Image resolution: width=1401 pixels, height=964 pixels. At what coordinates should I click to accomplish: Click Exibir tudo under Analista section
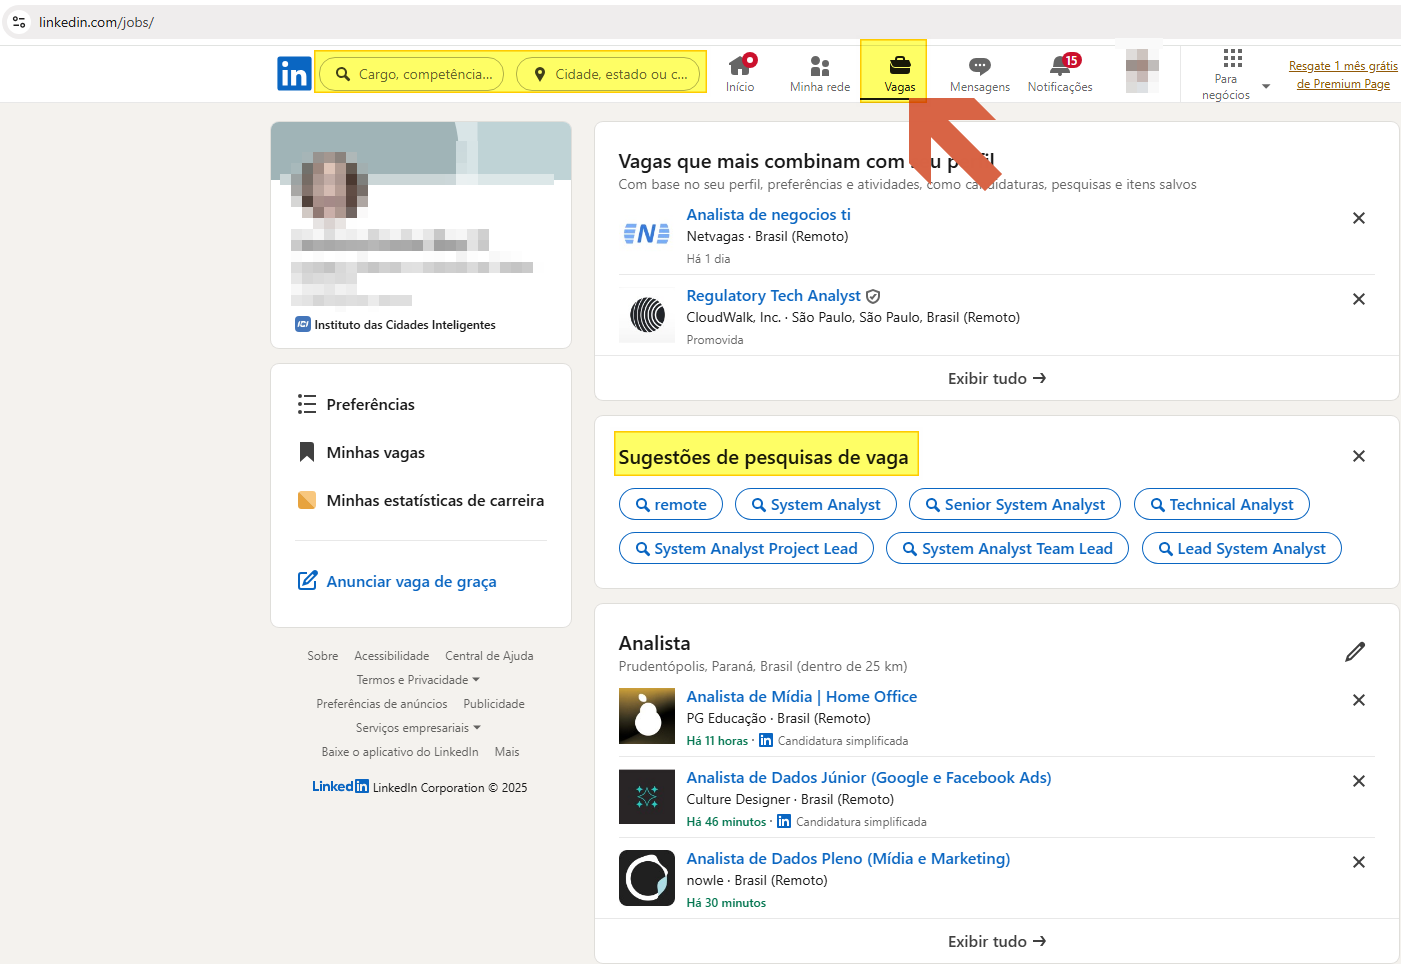click(x=997, y=941)
